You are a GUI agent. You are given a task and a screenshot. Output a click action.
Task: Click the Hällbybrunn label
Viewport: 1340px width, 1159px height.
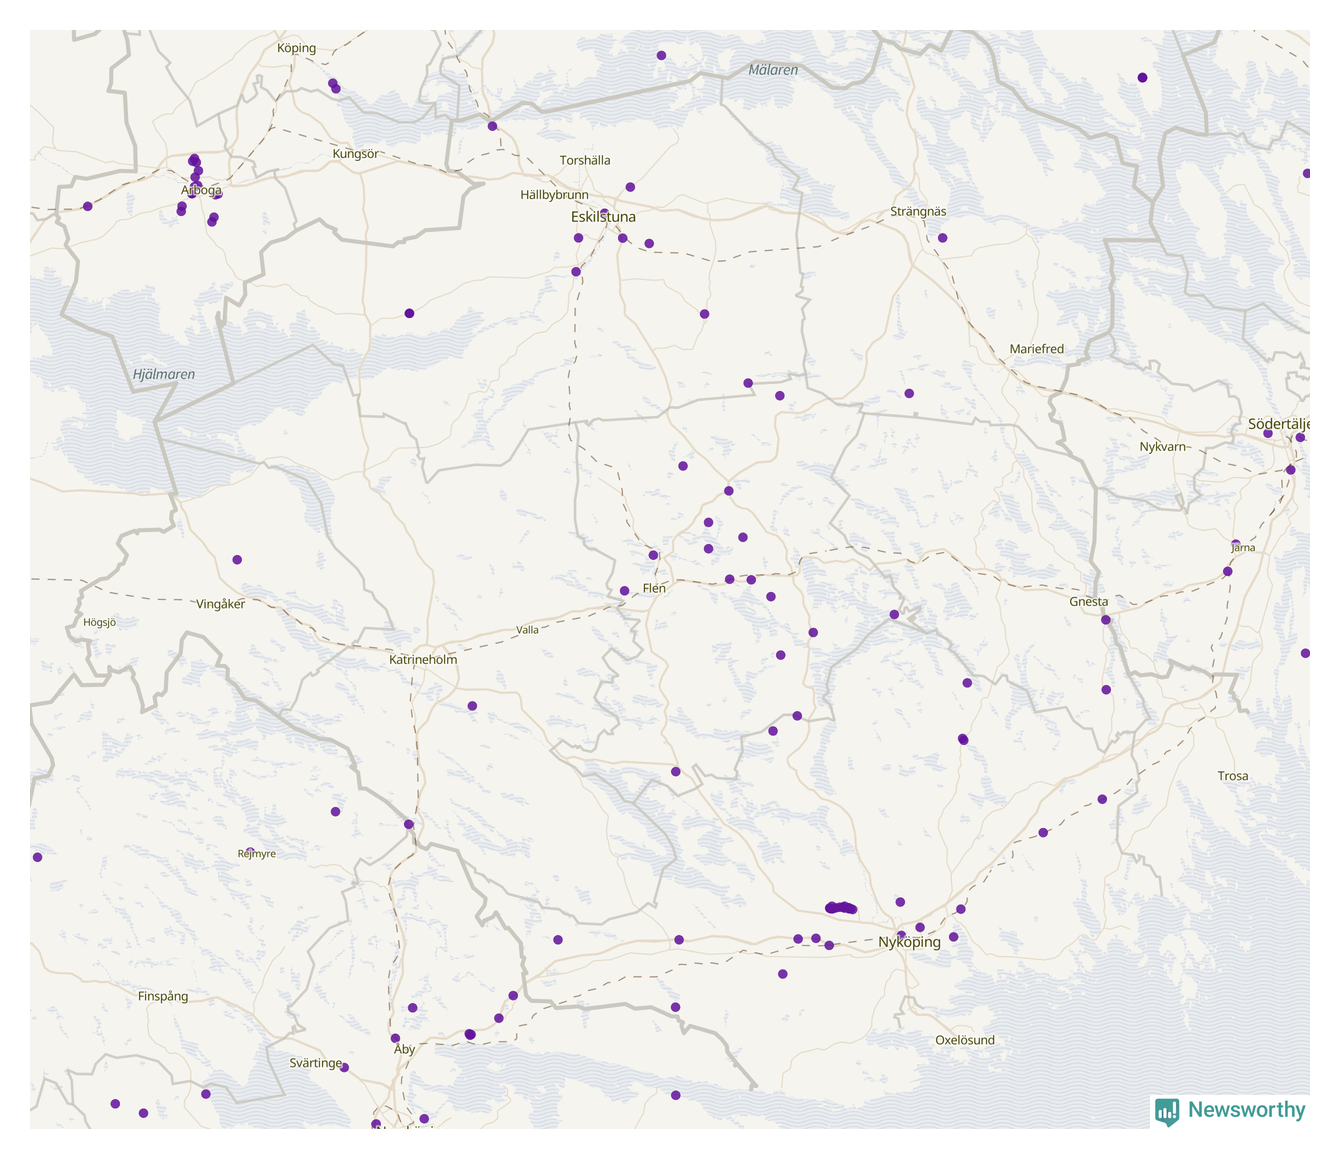pyautogui.click(x=554, y=195)
